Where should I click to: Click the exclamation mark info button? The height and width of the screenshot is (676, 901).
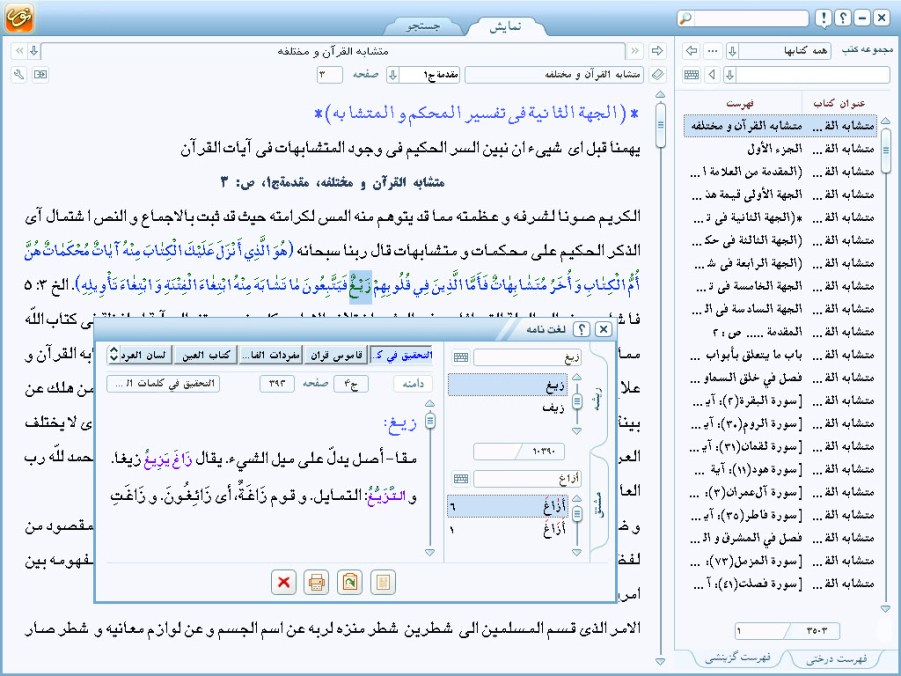pos(823,18)
